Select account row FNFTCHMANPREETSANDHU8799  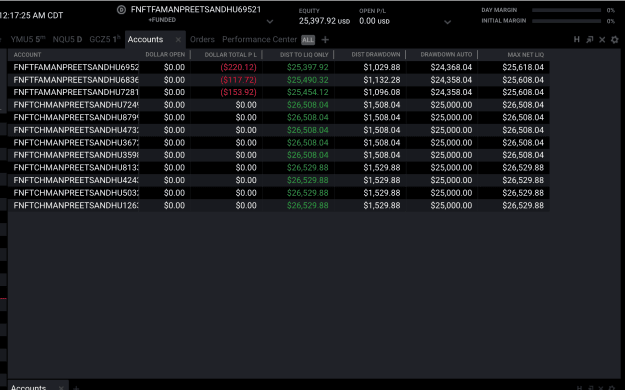[279, 117]
